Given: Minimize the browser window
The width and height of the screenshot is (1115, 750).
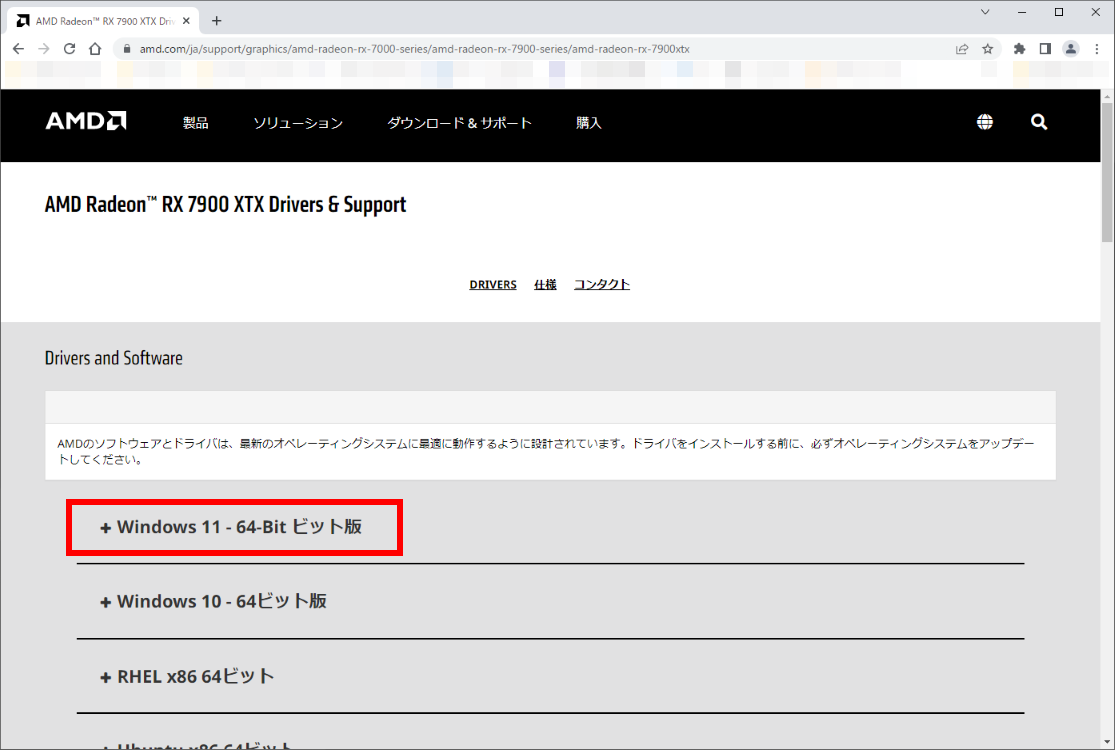Looking at the screenshot, I should click(1022, 12).
